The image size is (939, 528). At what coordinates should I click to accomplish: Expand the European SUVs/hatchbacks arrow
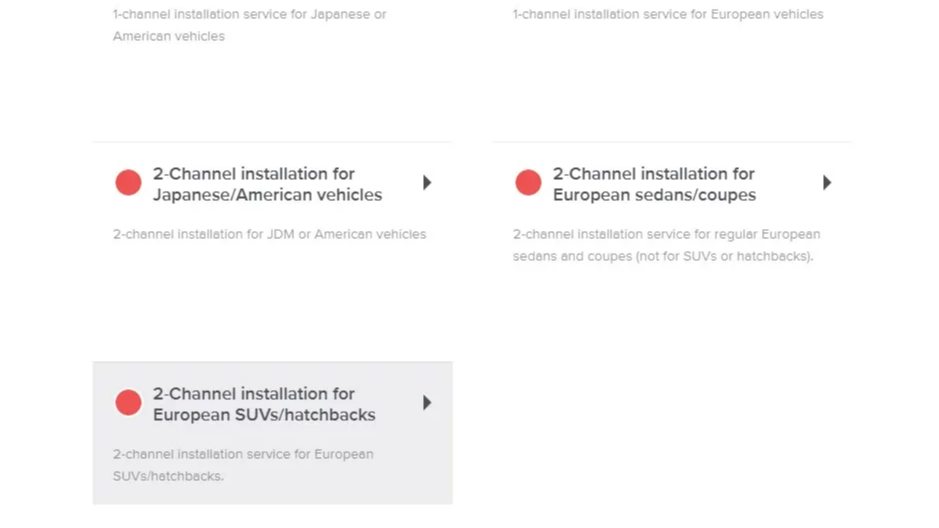coord(427,402)
